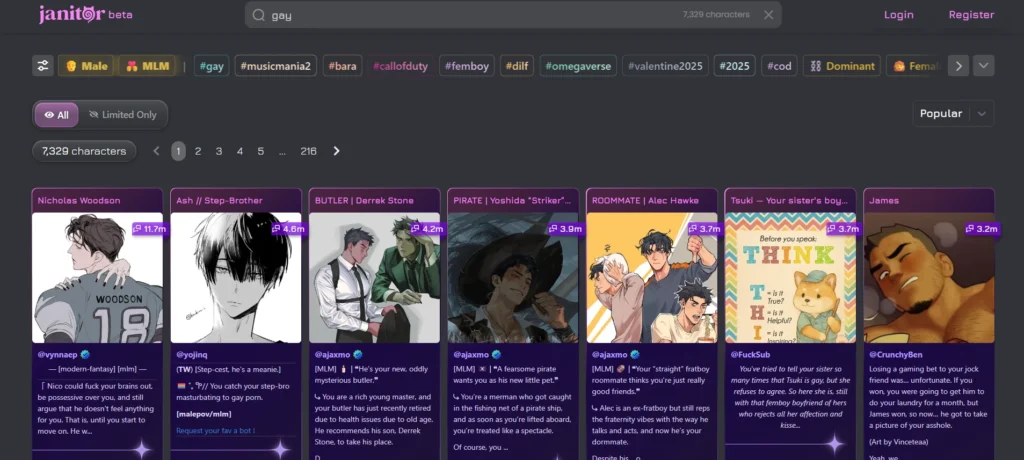Screen dimensions: 1024x460
Task: Toggle the #dilf tag
Action: [x=517, y=66]
